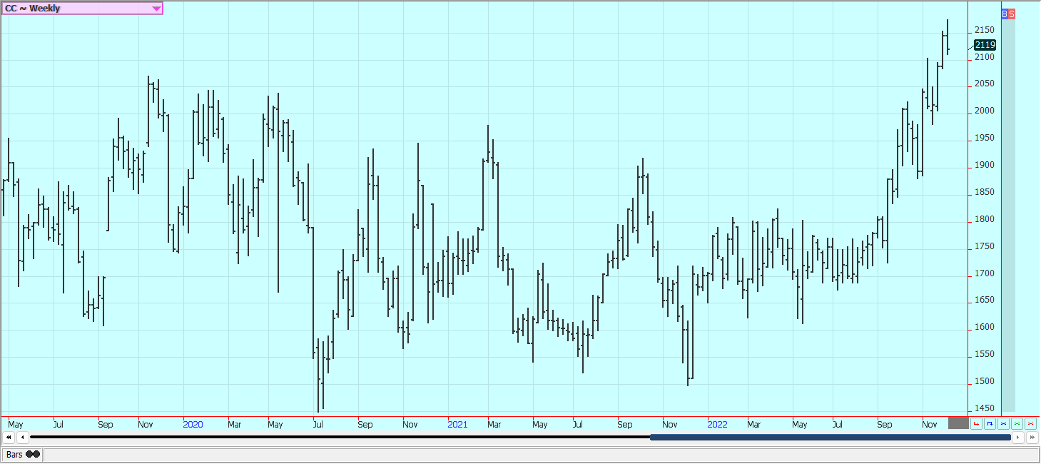Click the blue 2020 year label
Image resolution: width=1042 pixels, height=464 pixels.
[x=193, y=424]
